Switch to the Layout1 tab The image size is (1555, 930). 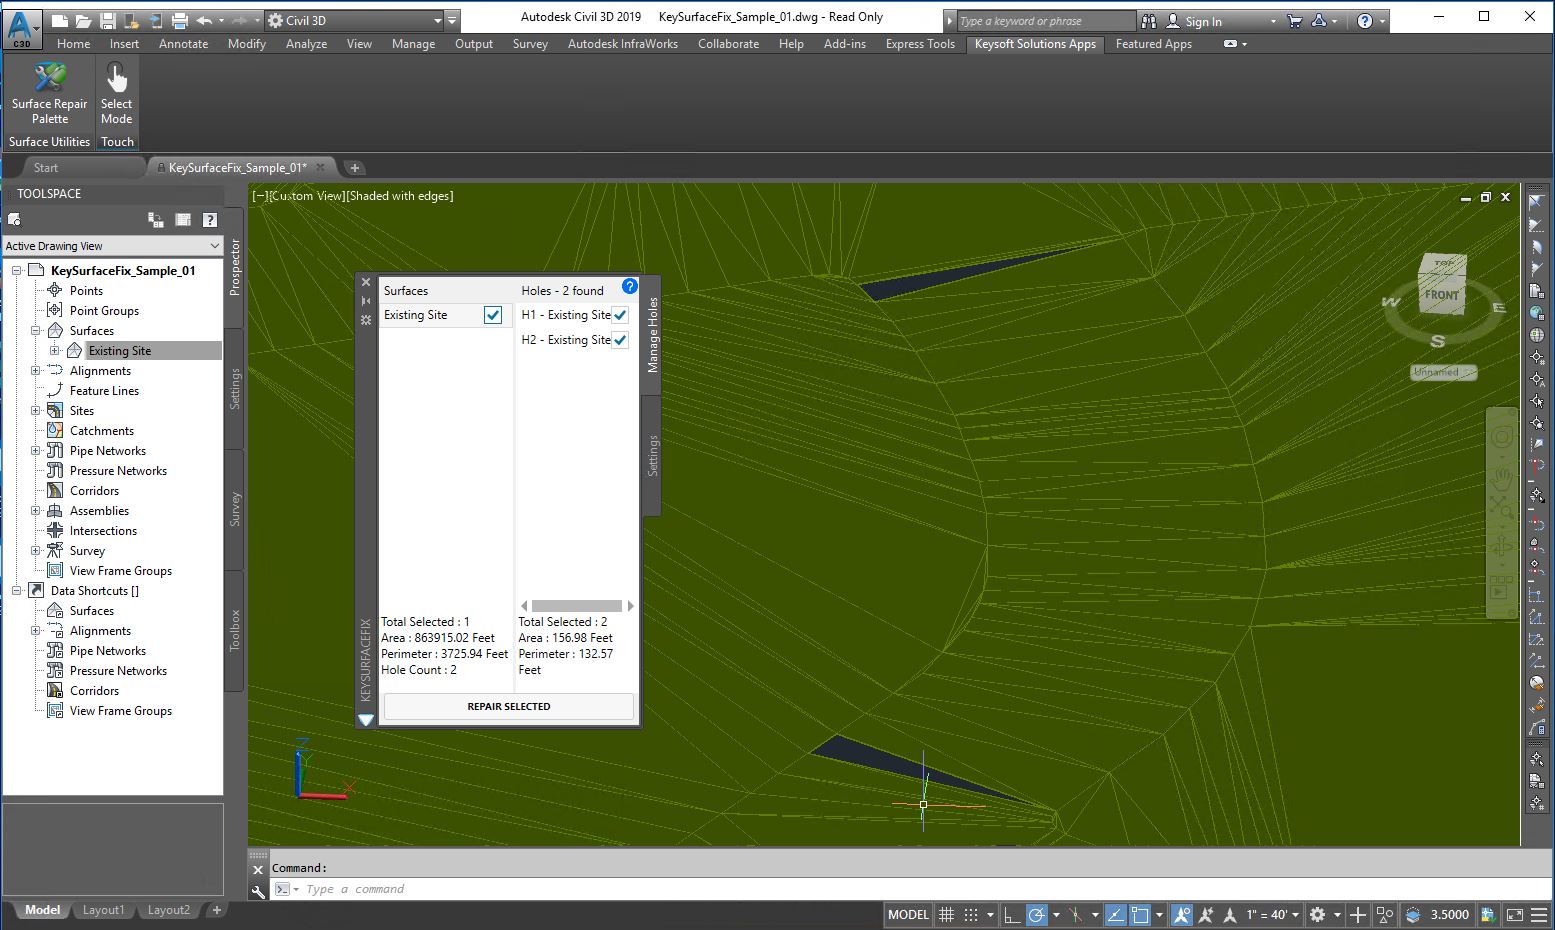pos(103,910)
